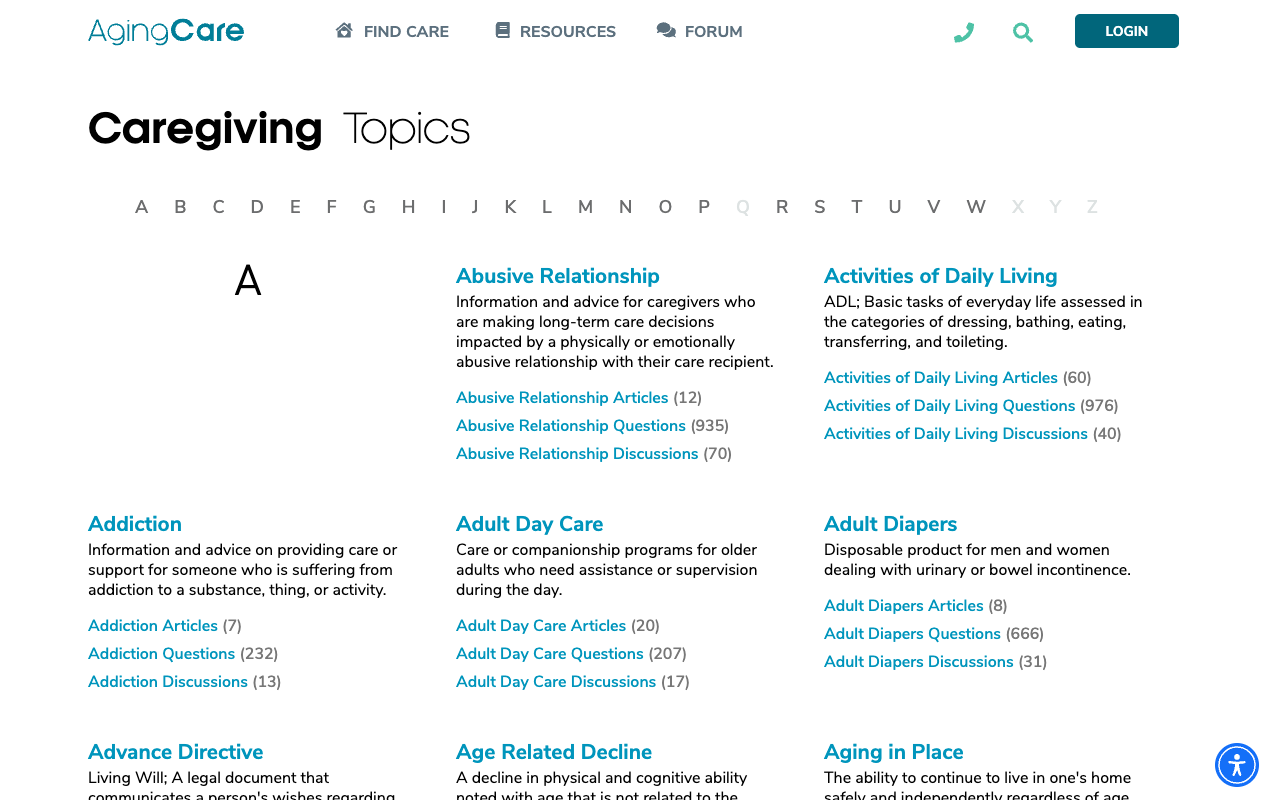Open Activities of Daily Living Questions

tap(950, 406)
